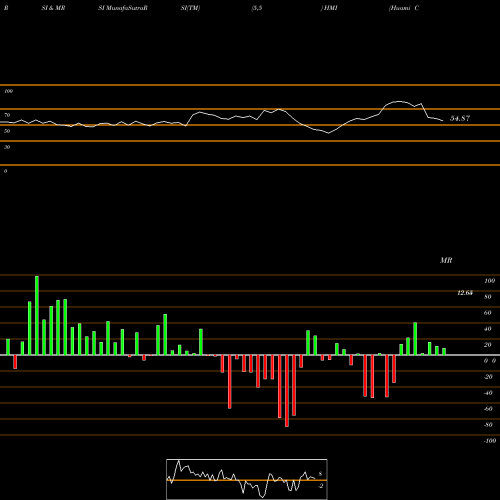Click the 'SI & MR' header text
This screenshot has height=500, width=500.
[x=53, y=8]
